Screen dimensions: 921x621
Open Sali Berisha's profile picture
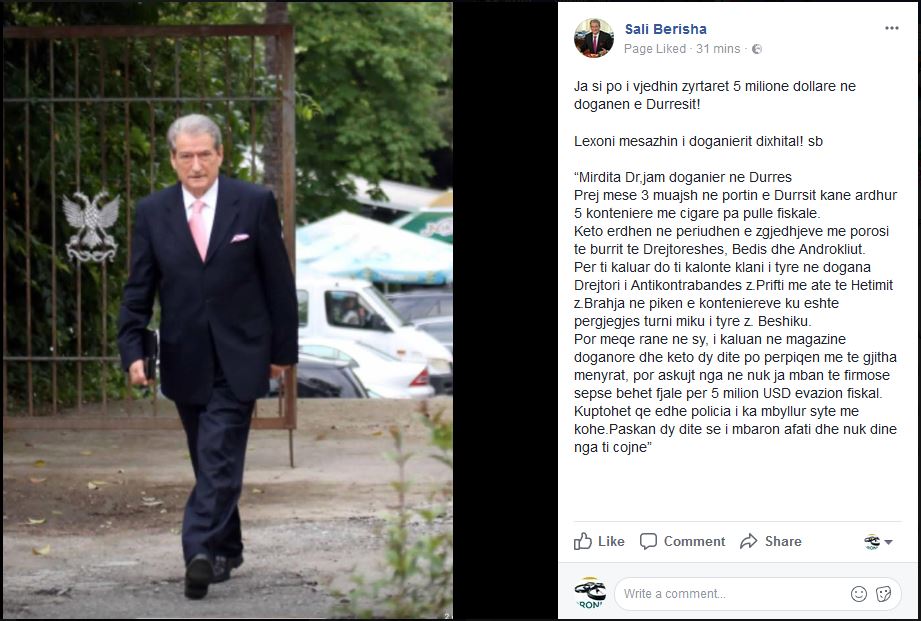pyautogui.click(x=594, y=38)
